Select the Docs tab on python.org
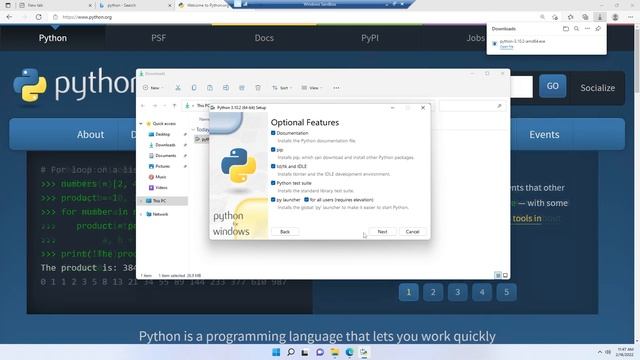The image size is (640, 360). coord(264,38)
